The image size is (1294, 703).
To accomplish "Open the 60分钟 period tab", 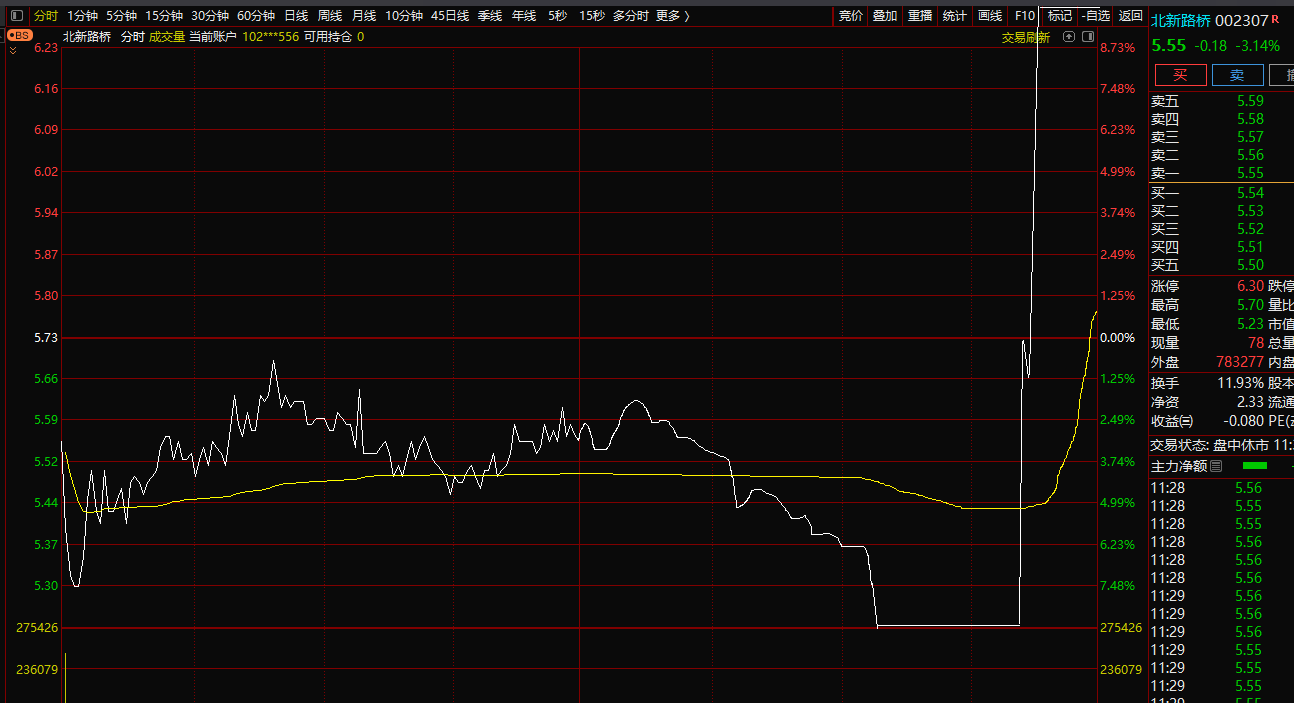I will tap(256, 16).
